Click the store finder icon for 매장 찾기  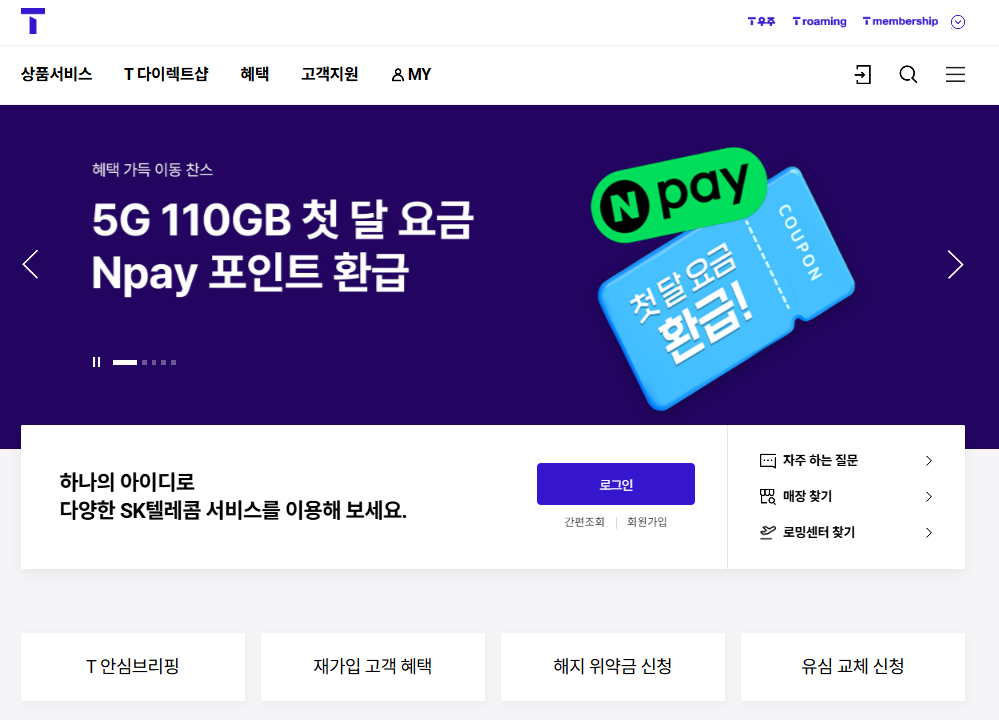(768, 496)
